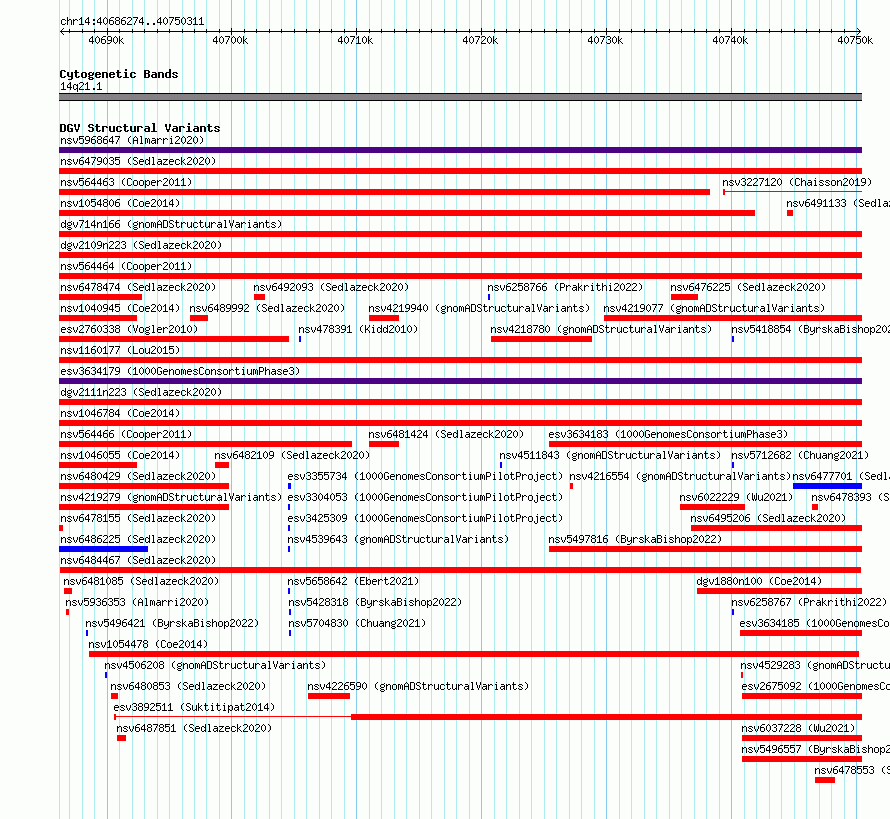Screen dimensions: 890x819
Task: Click nsv4219279 (gnomADStructuralVariants) label
Action: [x=171, y=497]
